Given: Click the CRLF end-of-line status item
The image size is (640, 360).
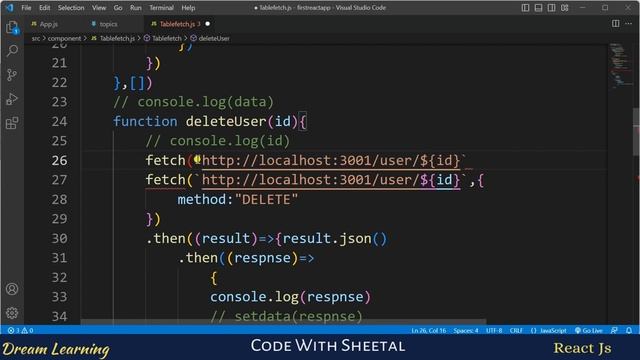Looking at the screenshot, I should (516, 330).
